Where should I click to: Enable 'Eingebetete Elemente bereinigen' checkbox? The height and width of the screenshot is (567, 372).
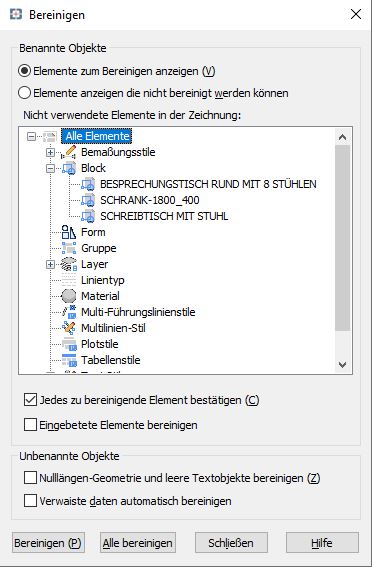click(x=30, y=425)
